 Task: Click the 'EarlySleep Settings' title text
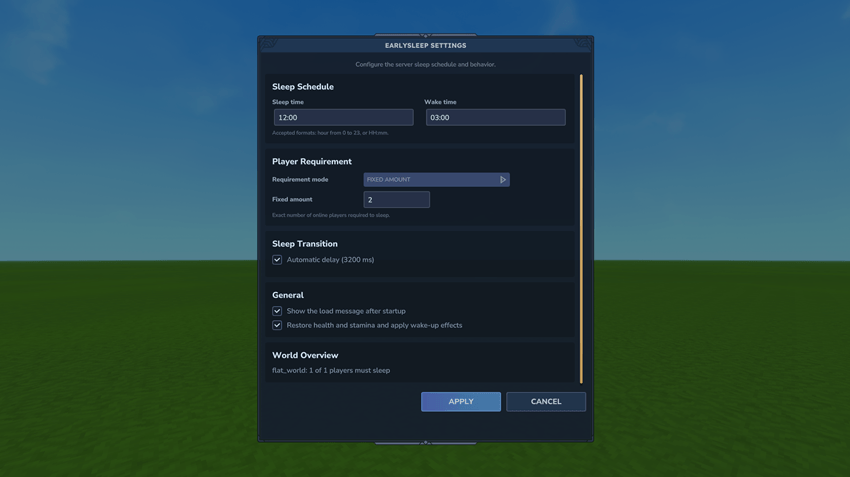tap(426, 46)
